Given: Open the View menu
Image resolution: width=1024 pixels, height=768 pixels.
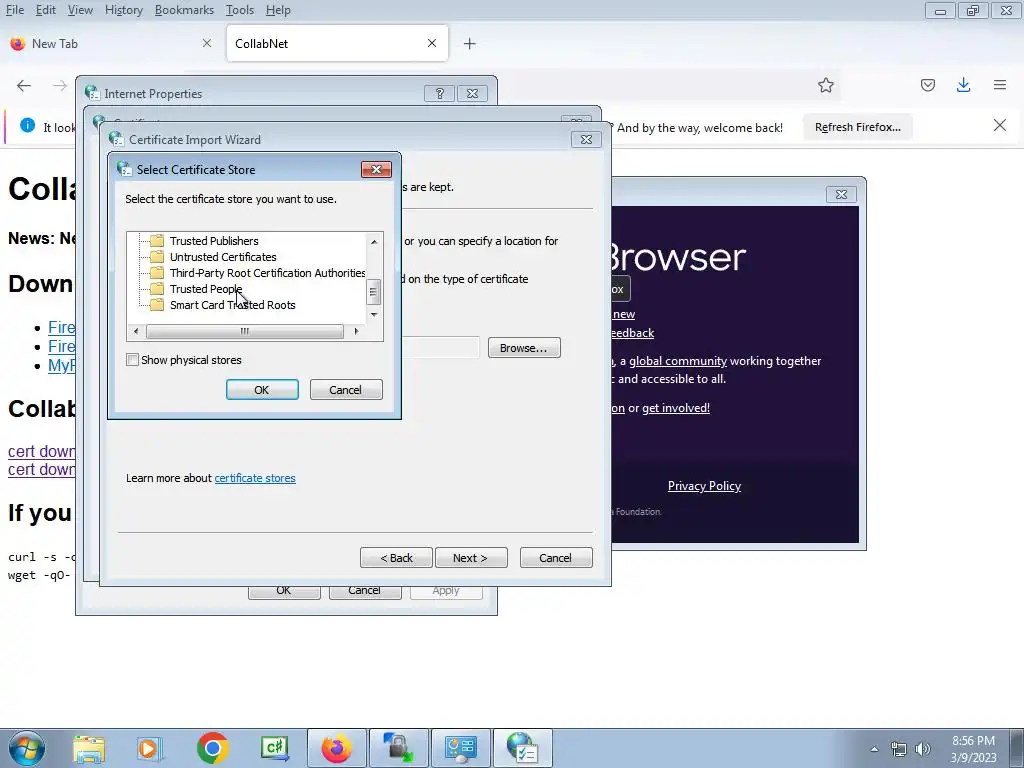Looking at the screenshot, I should tap(80, 10).
